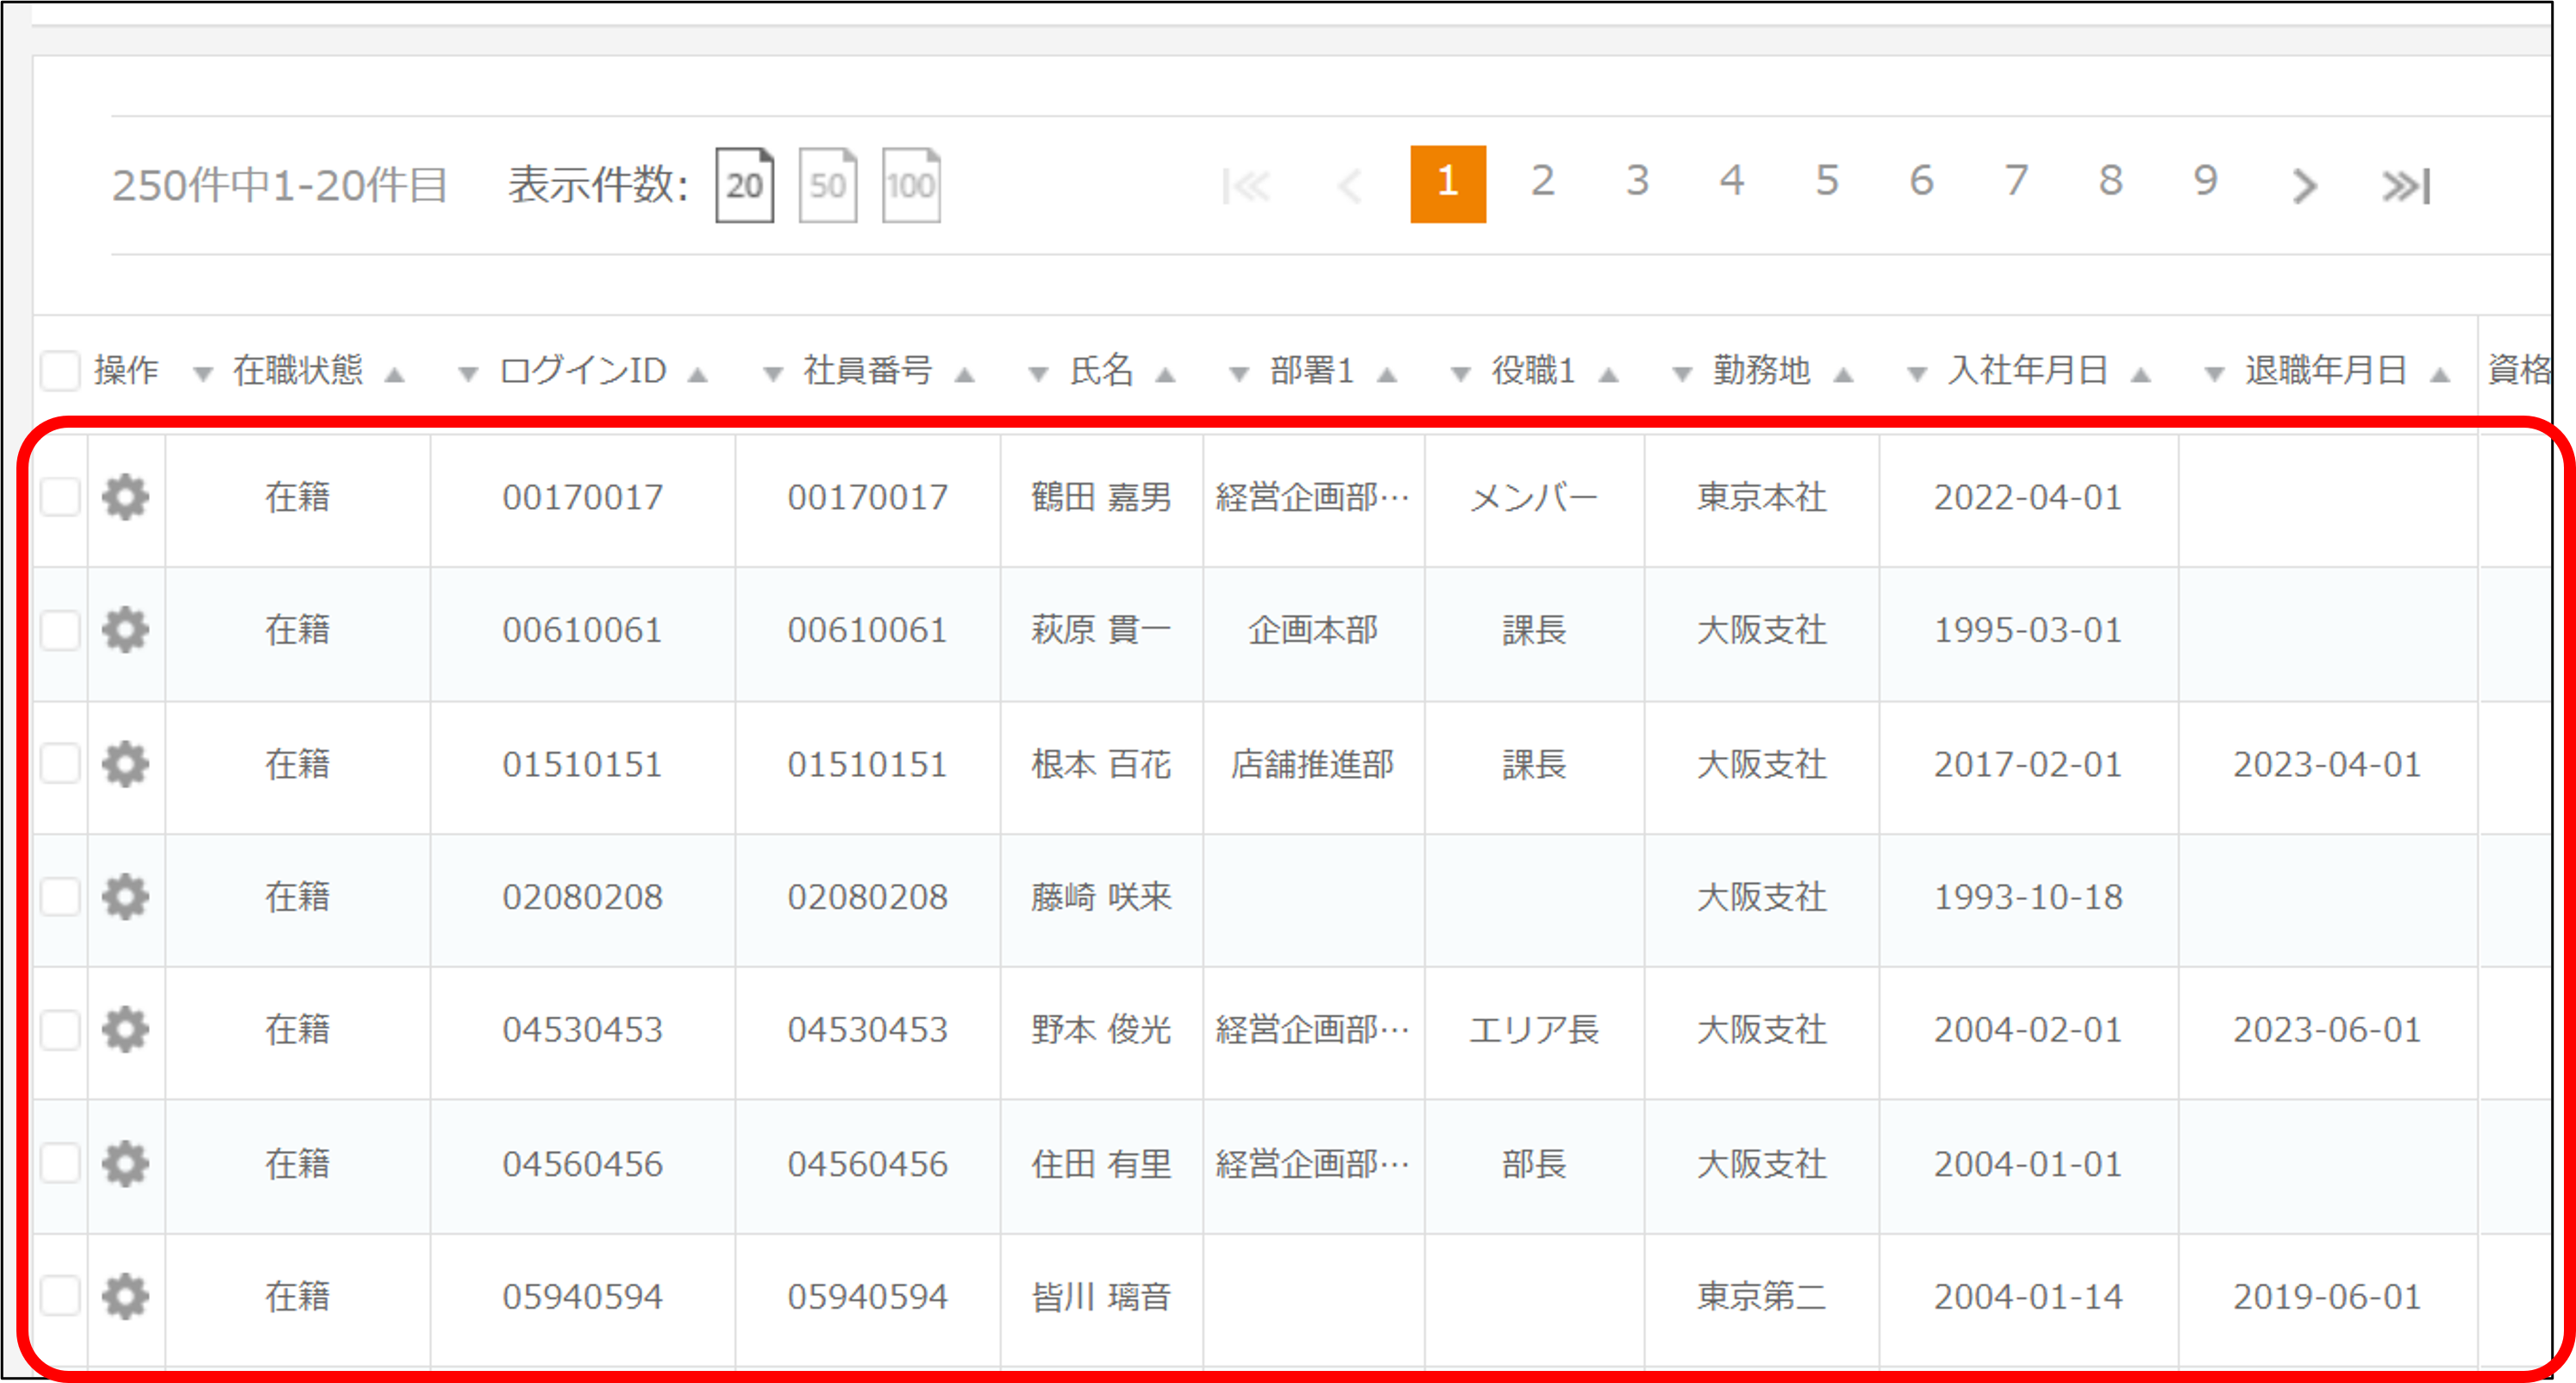Tick checkbox for employee 00170017
The width and height of the screenshot is (2576, 1383).
point(61,497)
